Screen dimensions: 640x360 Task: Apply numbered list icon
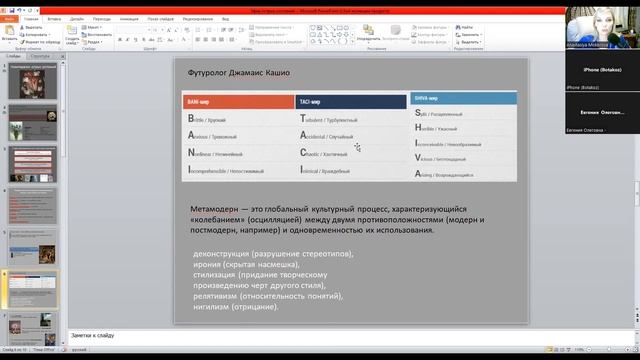(209, 30)
